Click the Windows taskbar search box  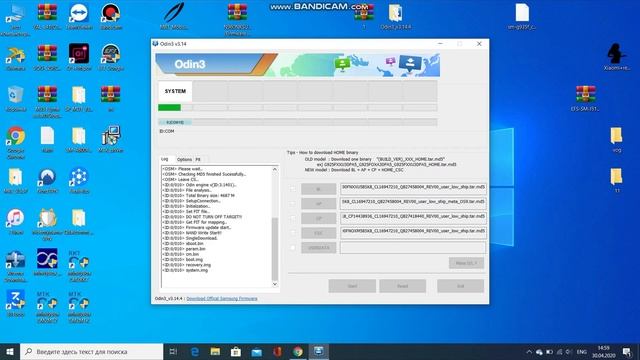tap(92, 351)
